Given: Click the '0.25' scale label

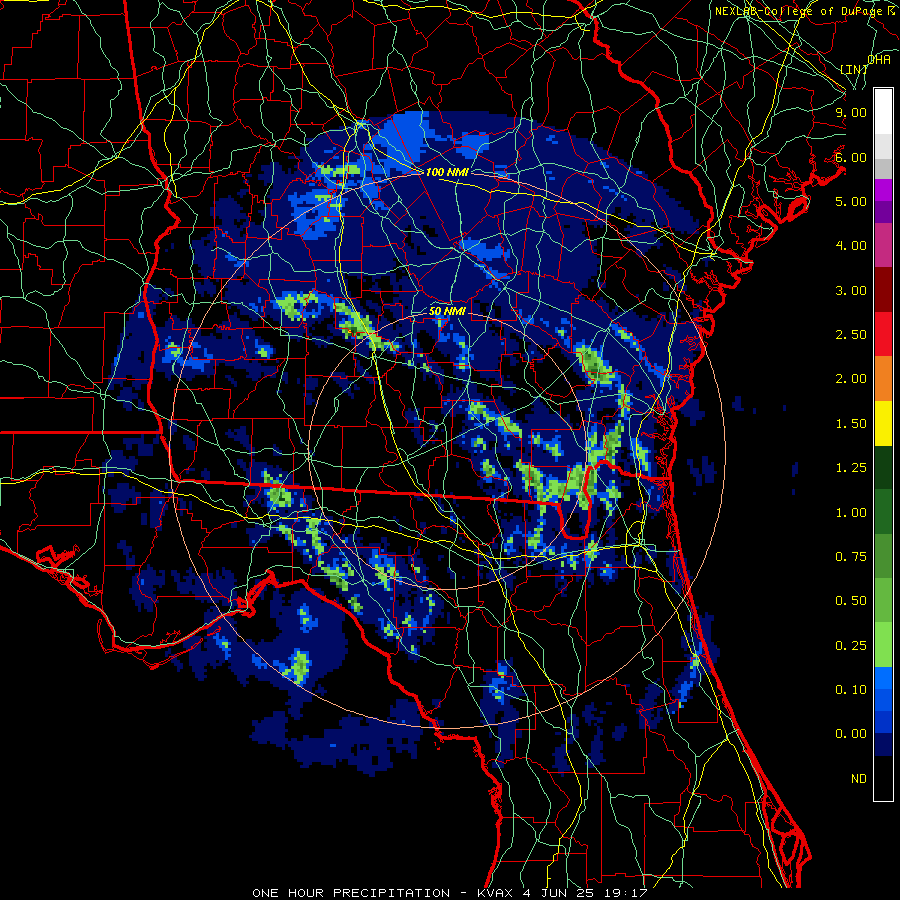Looking at the screenshot, I should [x=851, y=646].
